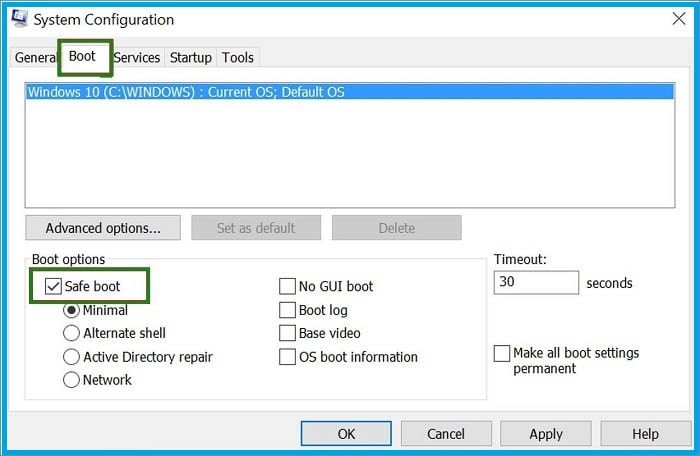Close the System Configuration dialog
The image size is (700, 456).
679,19
